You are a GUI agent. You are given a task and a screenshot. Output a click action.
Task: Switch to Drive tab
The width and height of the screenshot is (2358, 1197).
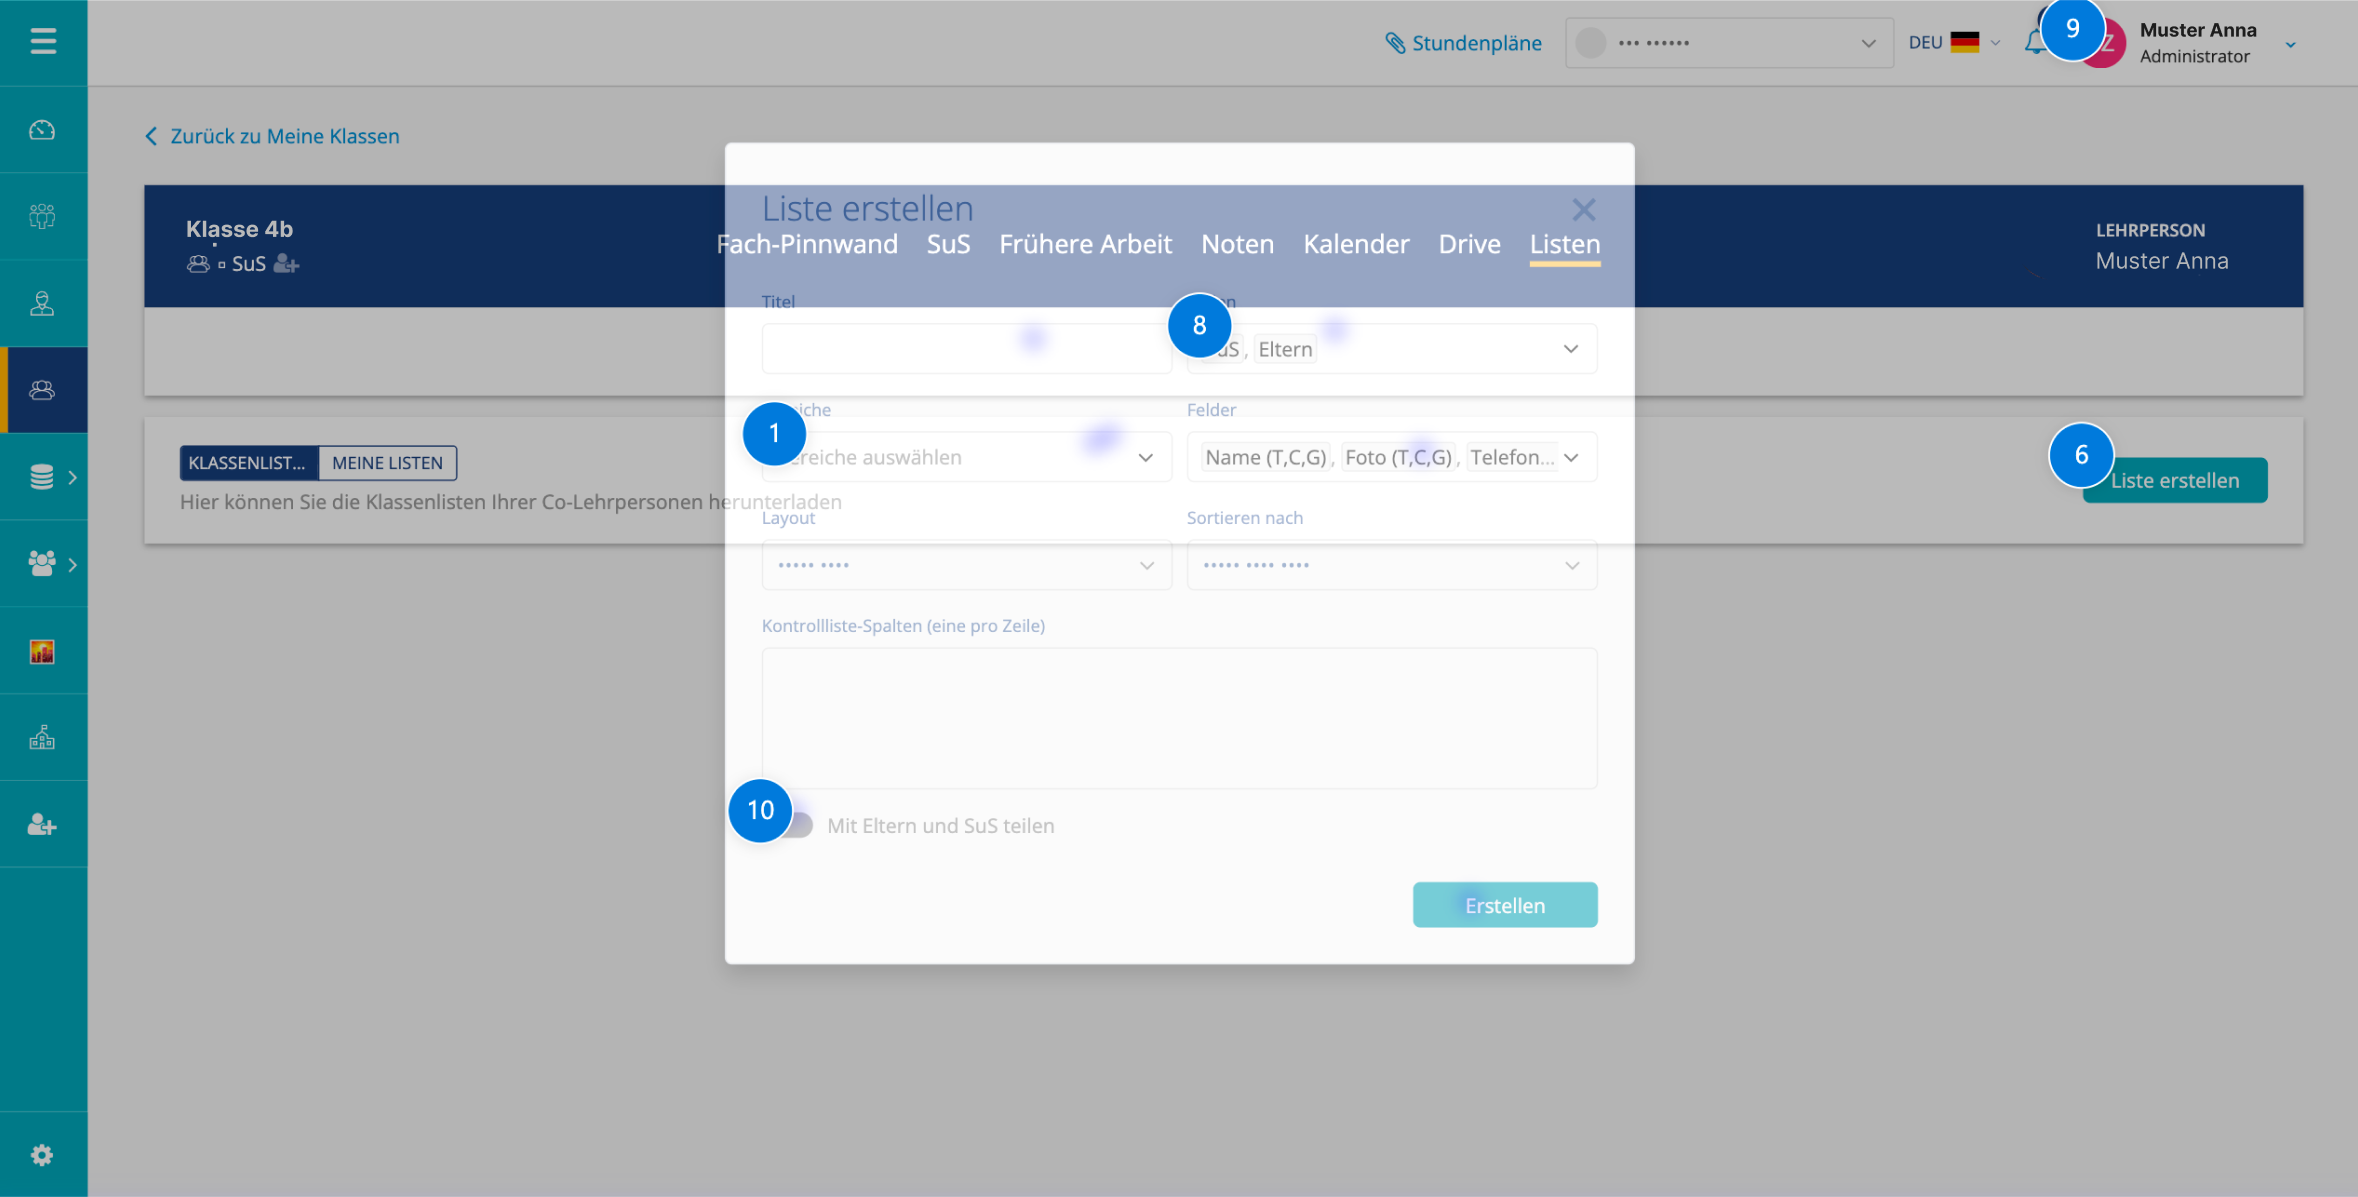(x=1469, y=244)
